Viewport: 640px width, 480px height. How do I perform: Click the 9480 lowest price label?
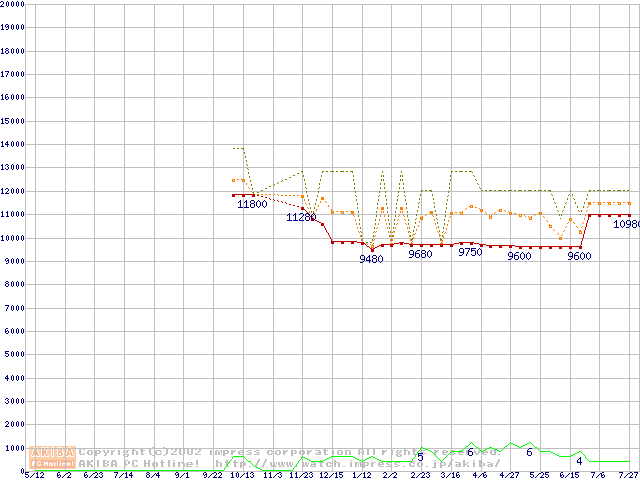pyautogui.click(x=371, y=259)
